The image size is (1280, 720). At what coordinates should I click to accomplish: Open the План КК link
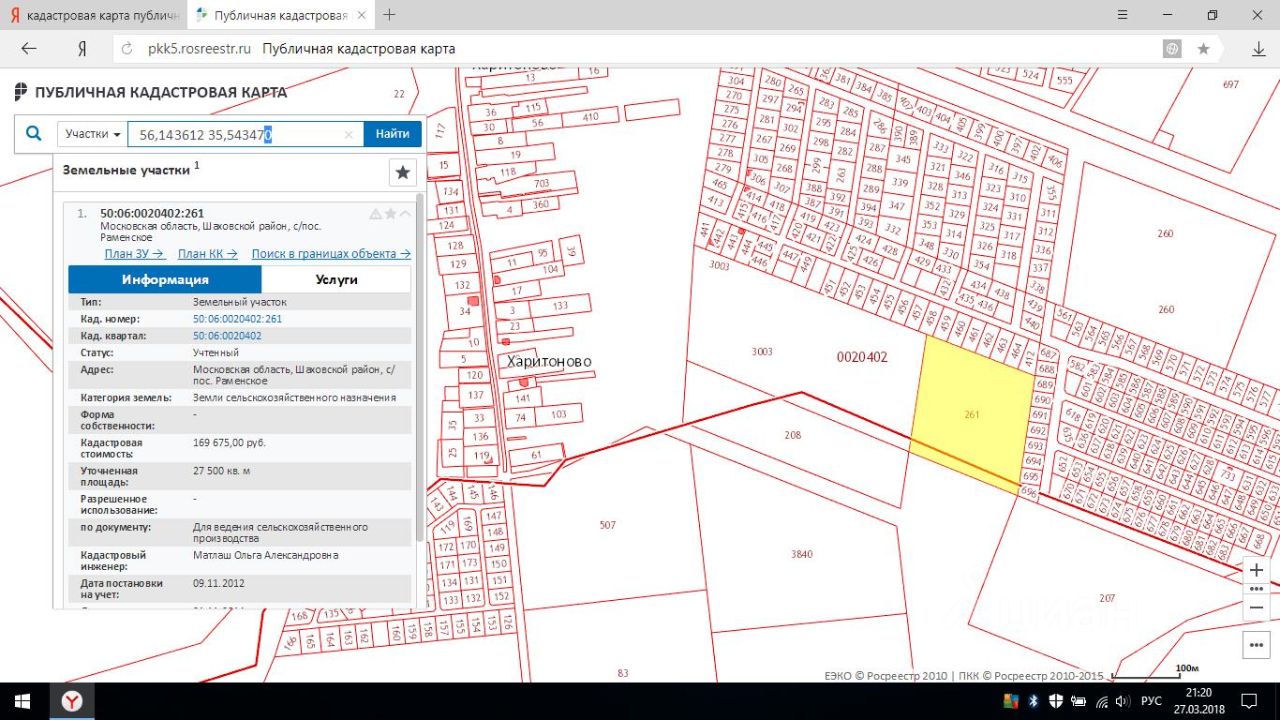[207, 254]
